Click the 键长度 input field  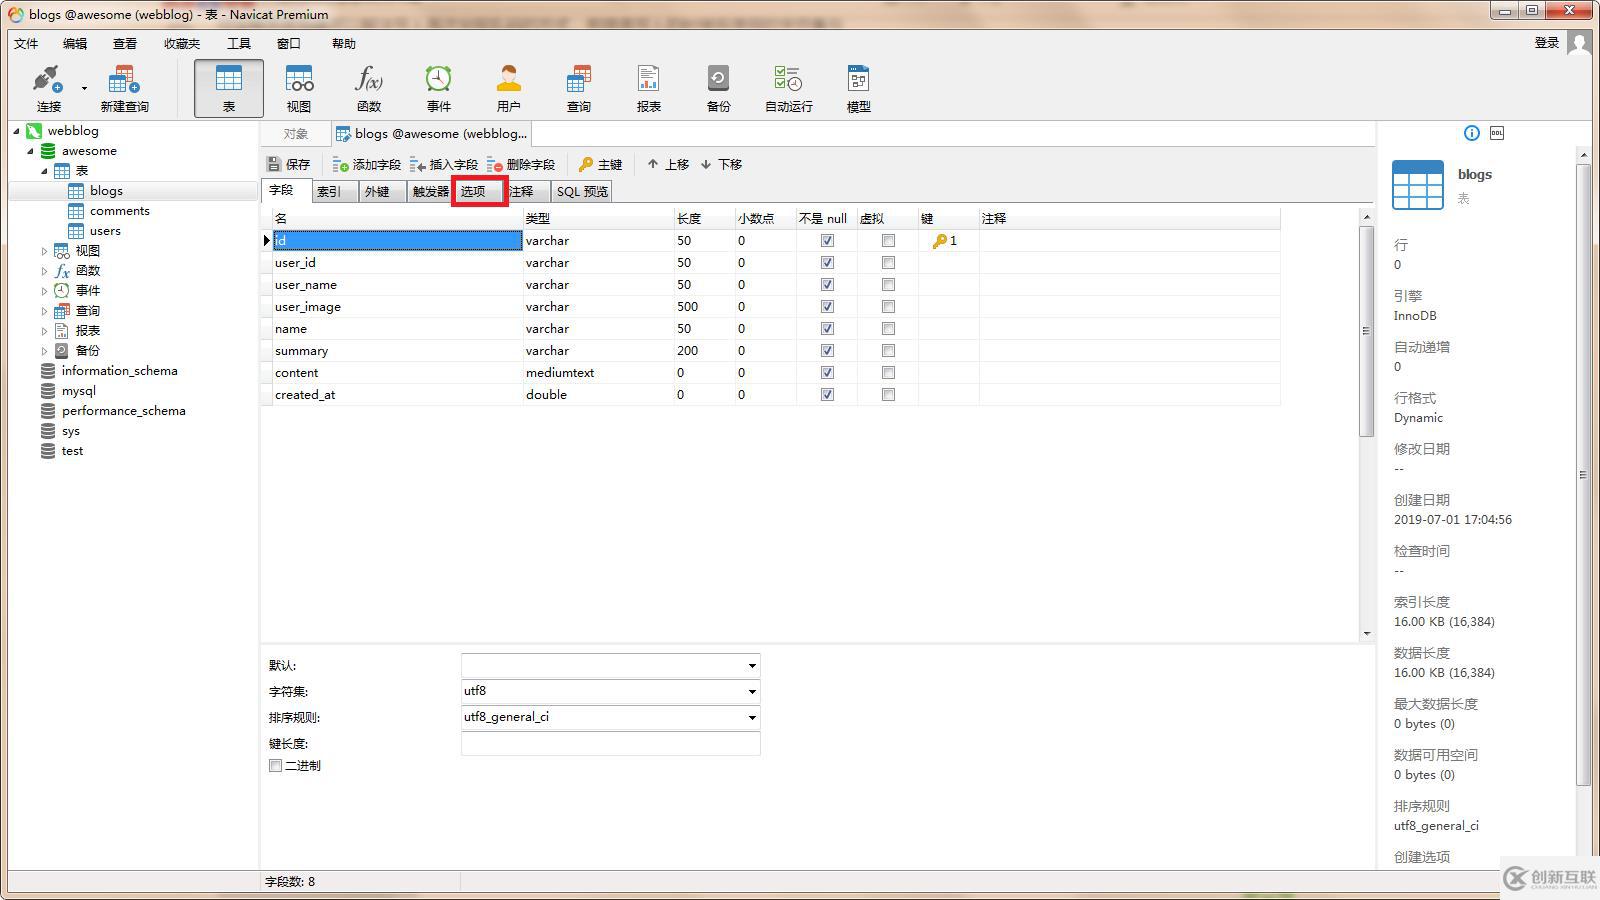tap(610, 744)
